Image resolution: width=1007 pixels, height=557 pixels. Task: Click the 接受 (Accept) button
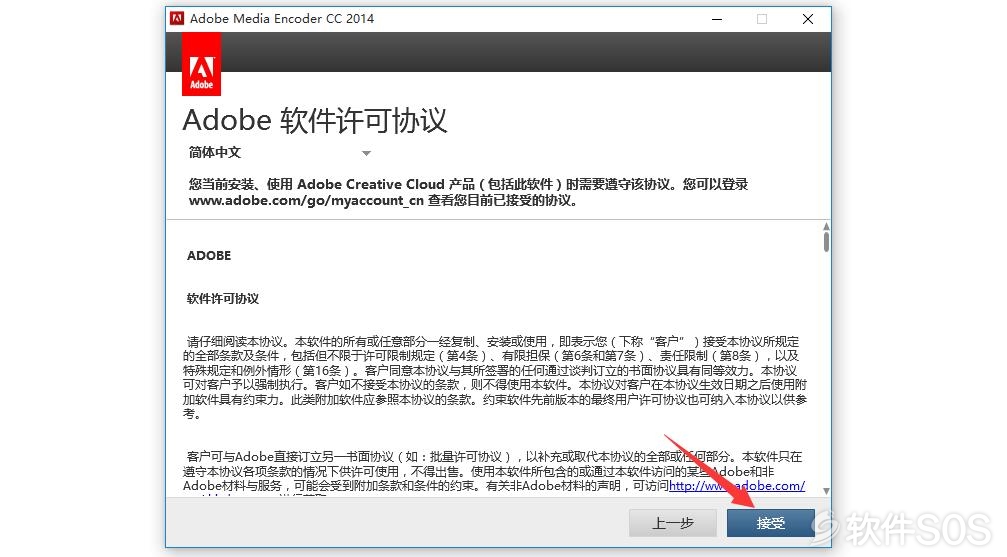(x=770, y=523)
